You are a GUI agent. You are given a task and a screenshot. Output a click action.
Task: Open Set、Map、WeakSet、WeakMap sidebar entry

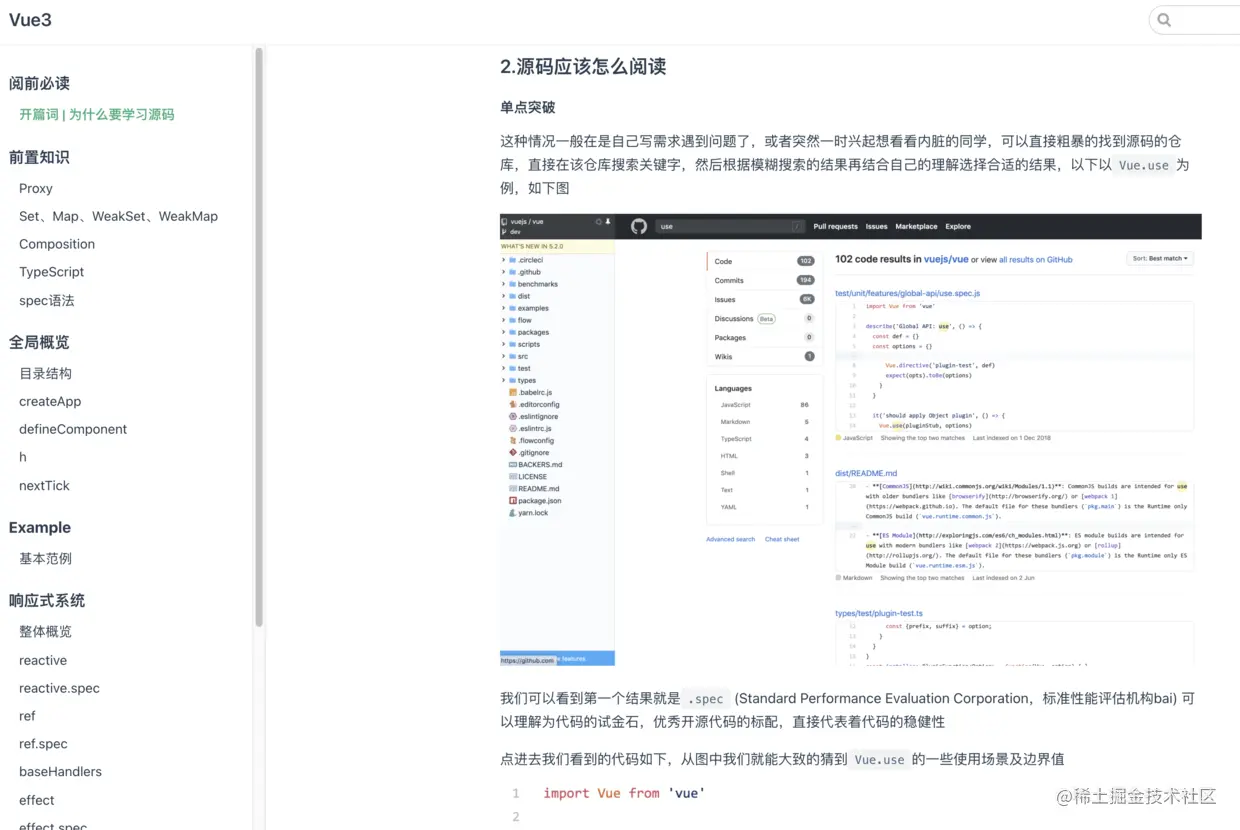118,216
